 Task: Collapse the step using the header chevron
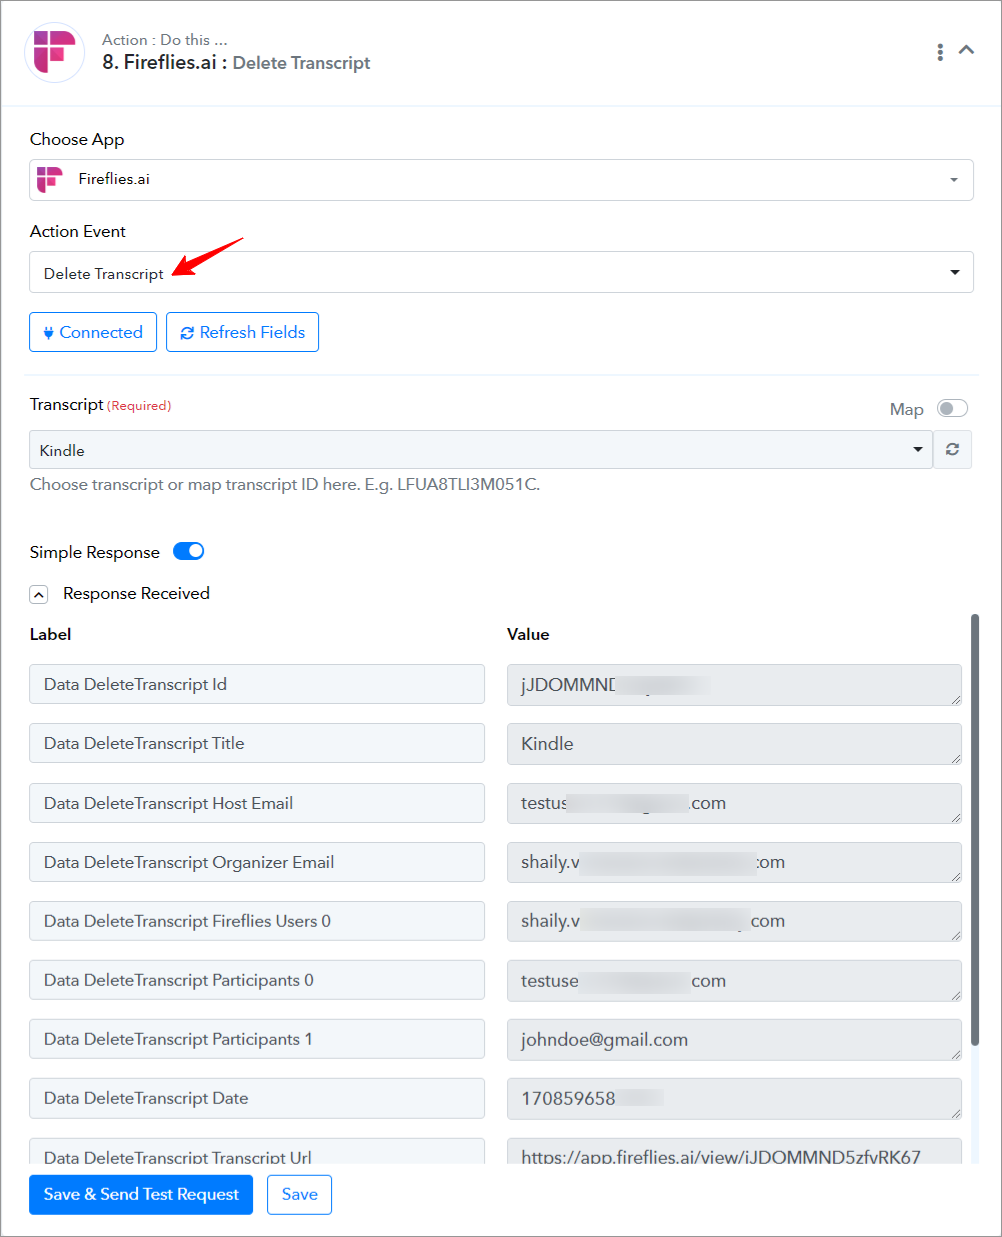pyautogui.click(x=966, y=50)
